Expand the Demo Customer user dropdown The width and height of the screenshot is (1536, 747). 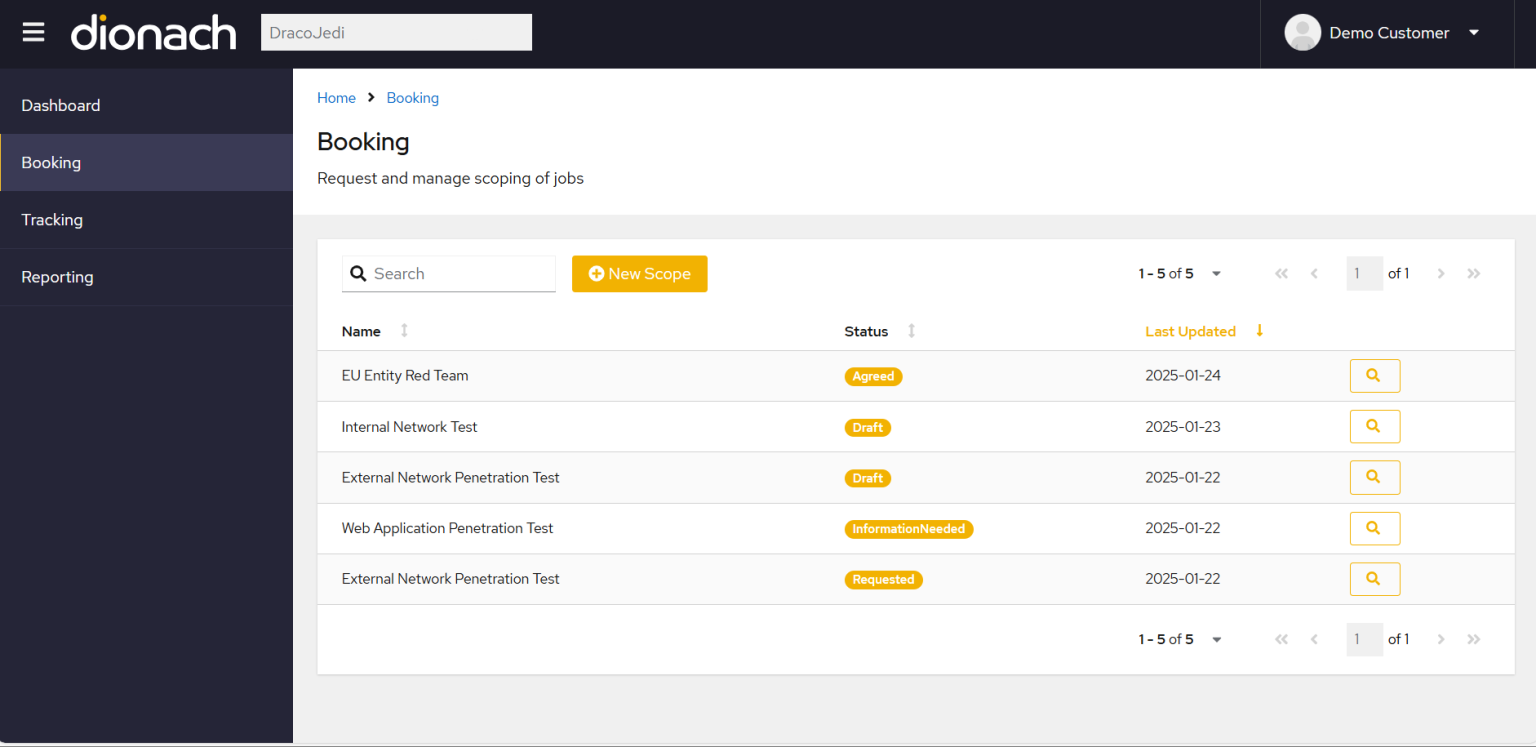1473,33
